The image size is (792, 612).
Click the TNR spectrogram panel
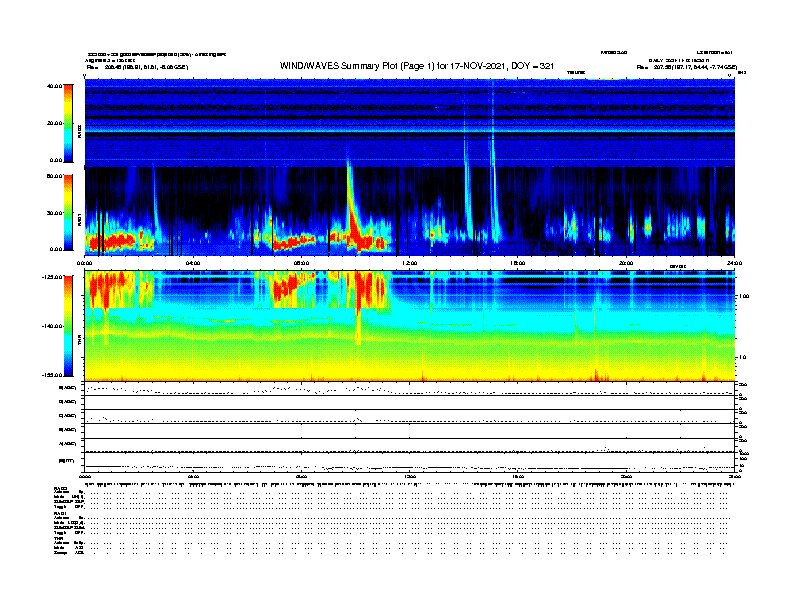409,326
